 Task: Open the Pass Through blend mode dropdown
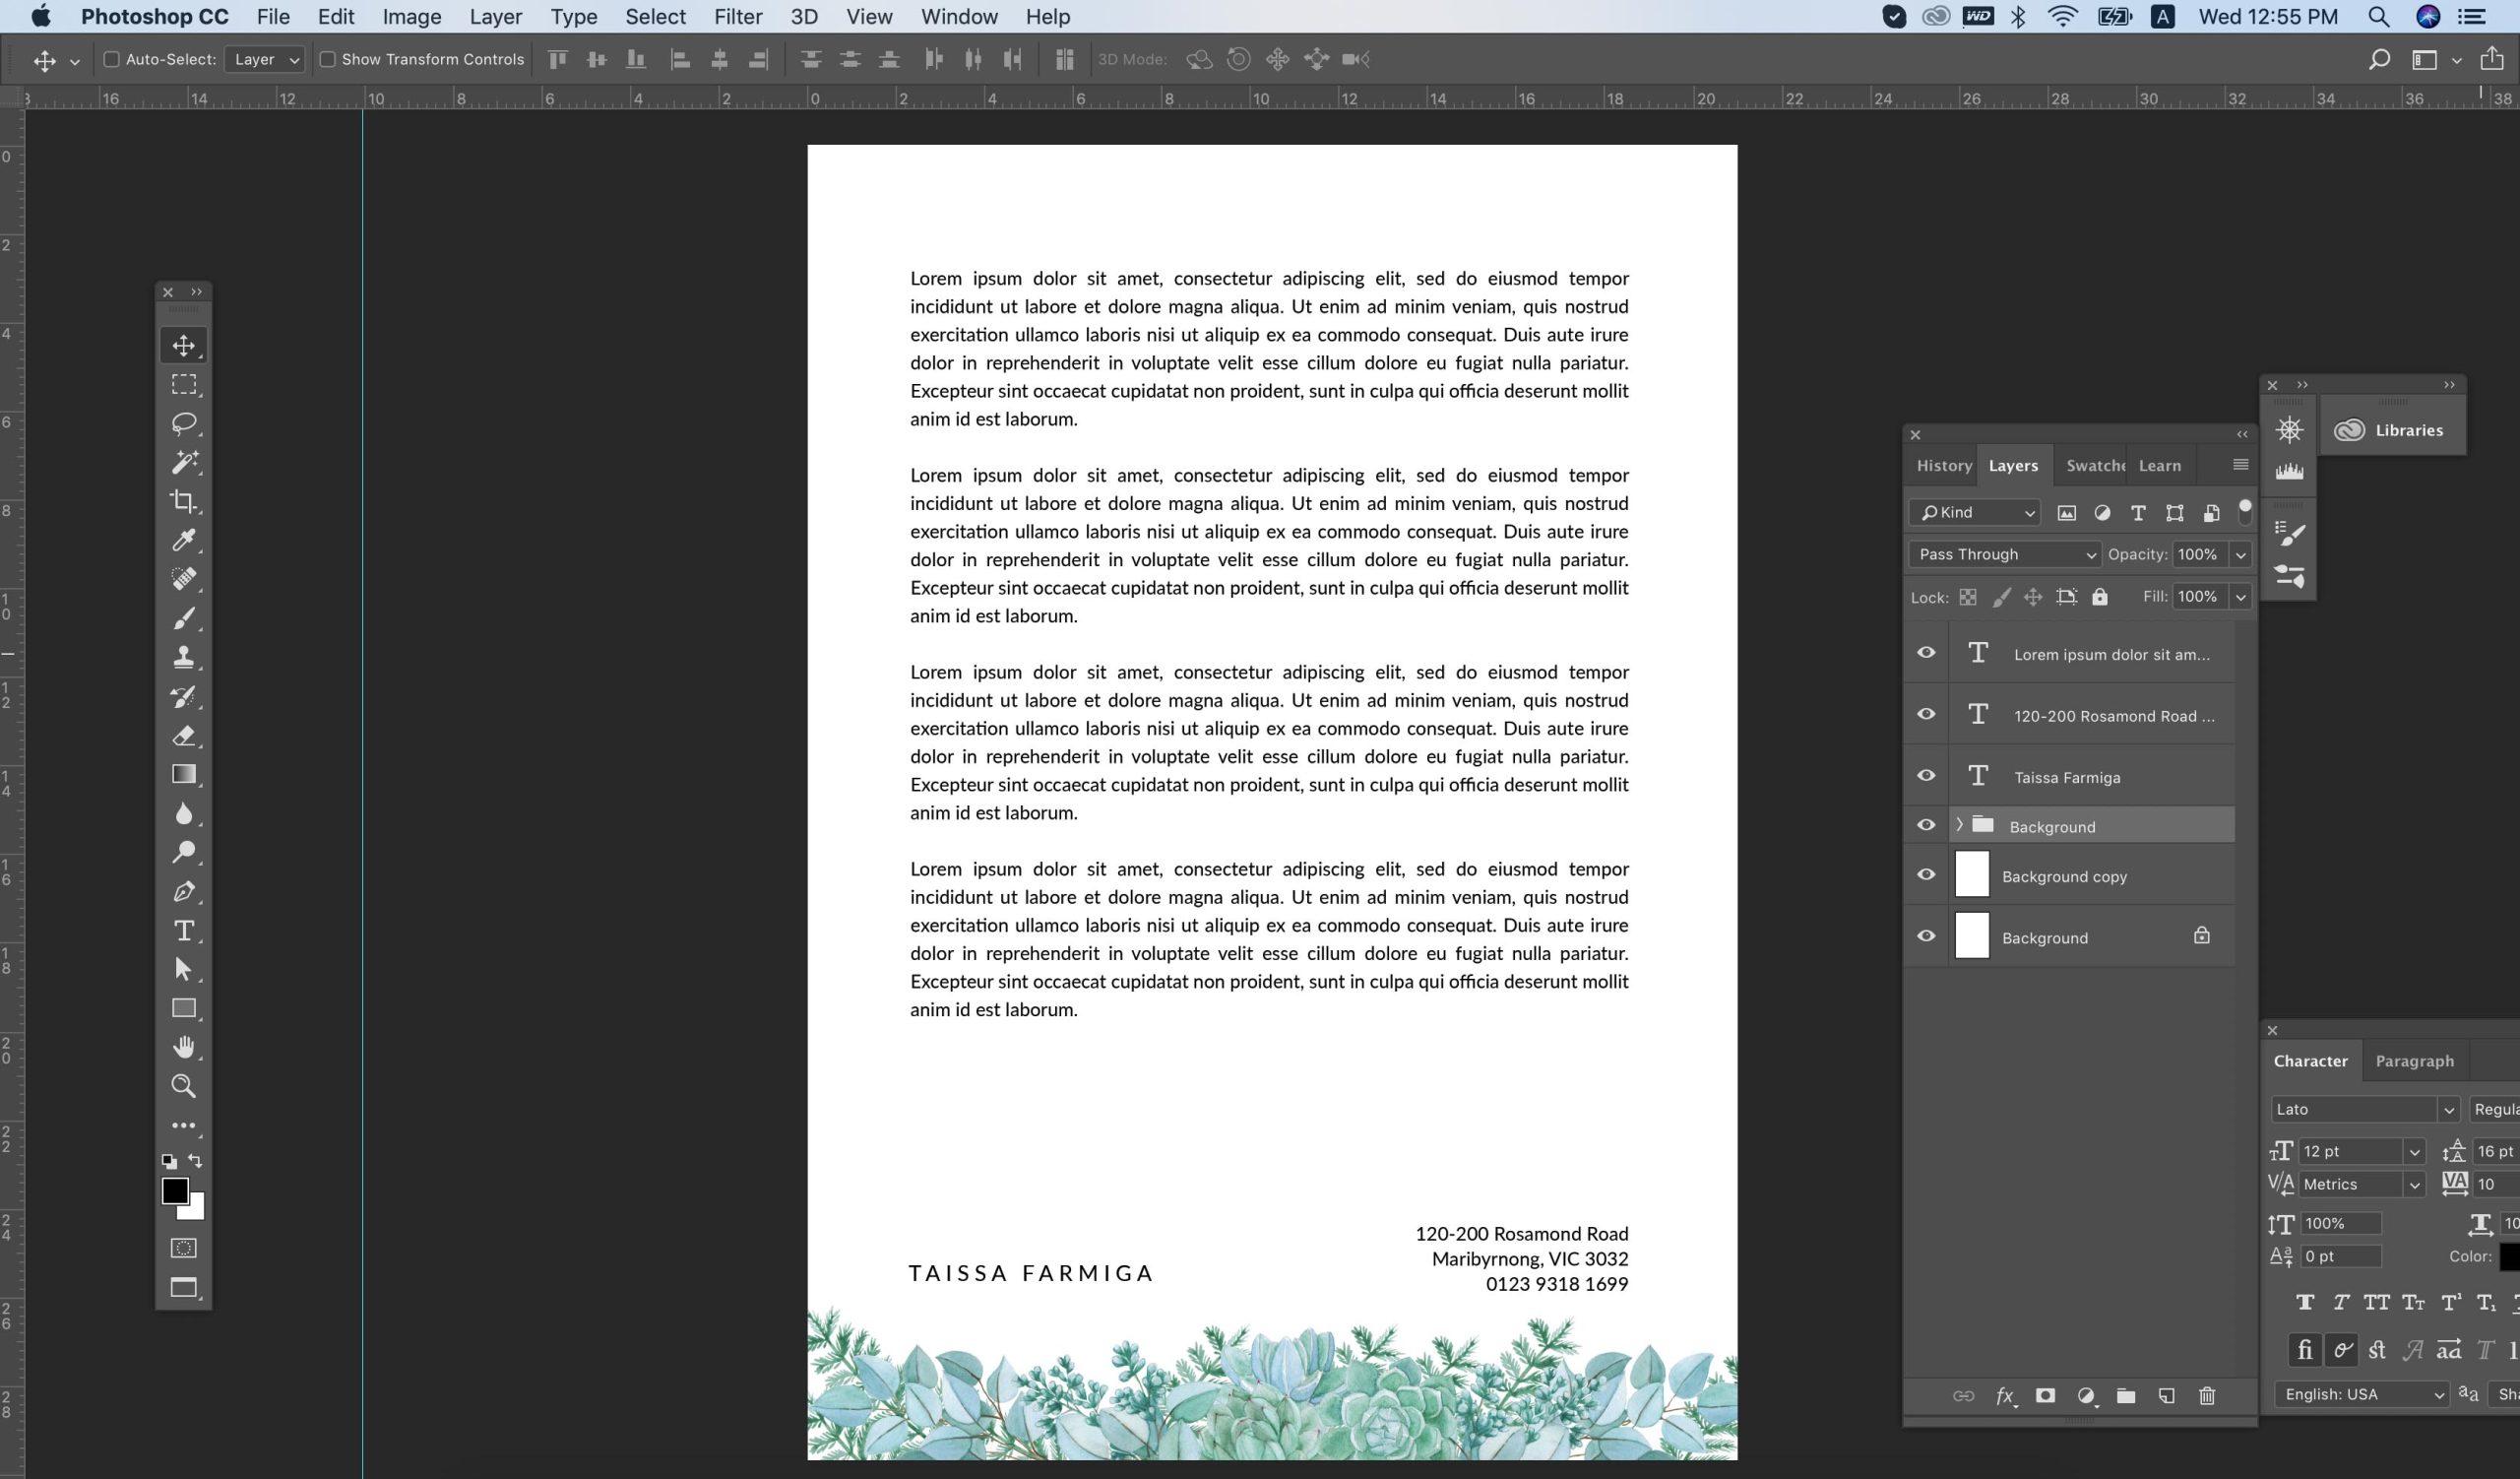pos(2004,554)
